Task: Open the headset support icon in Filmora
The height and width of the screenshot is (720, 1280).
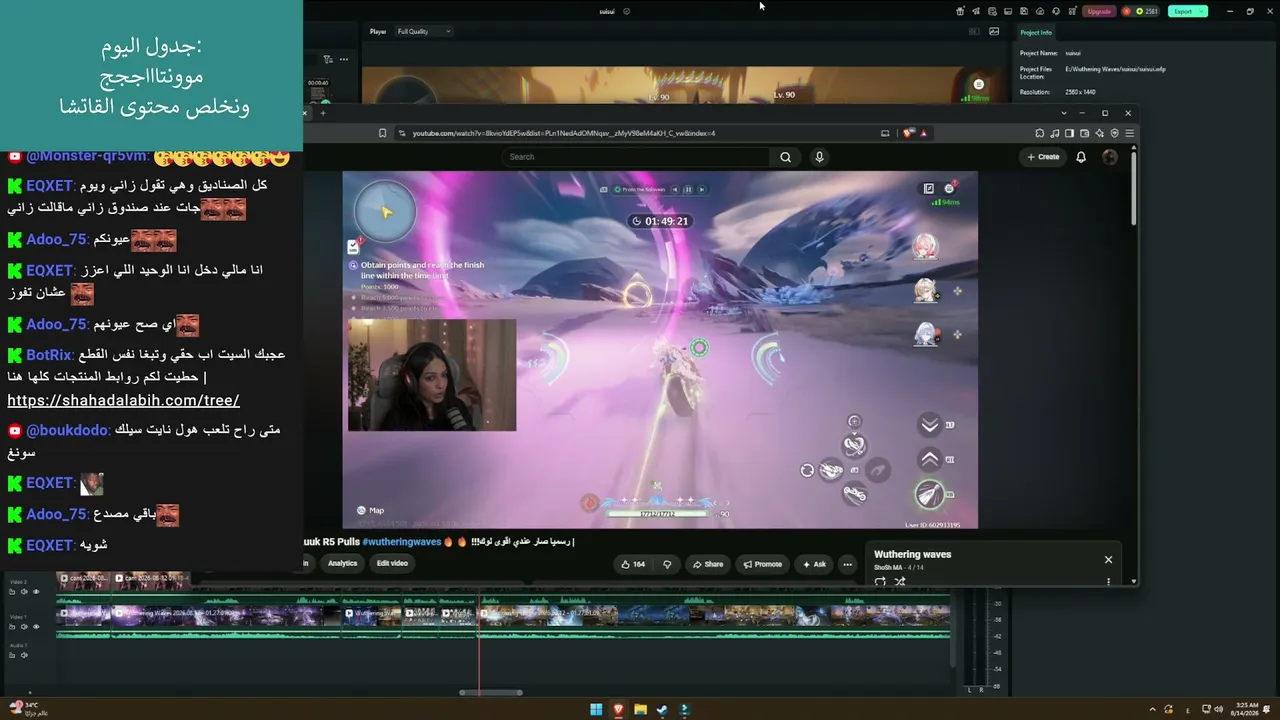Action: (x=1056, y=11)
